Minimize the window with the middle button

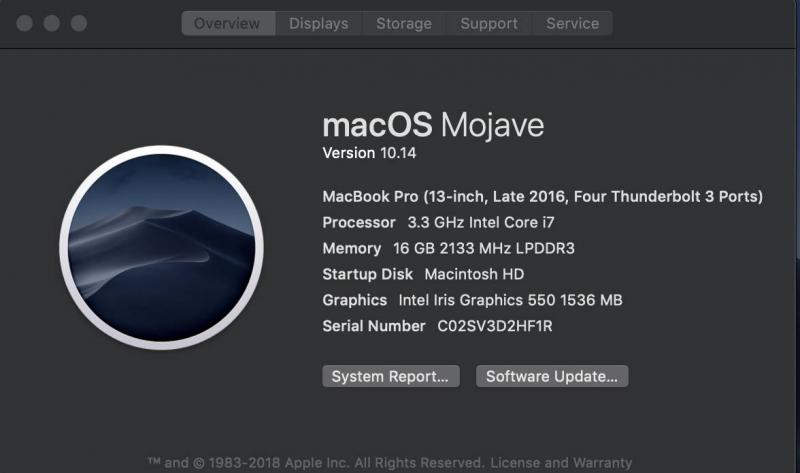(52, 23)
